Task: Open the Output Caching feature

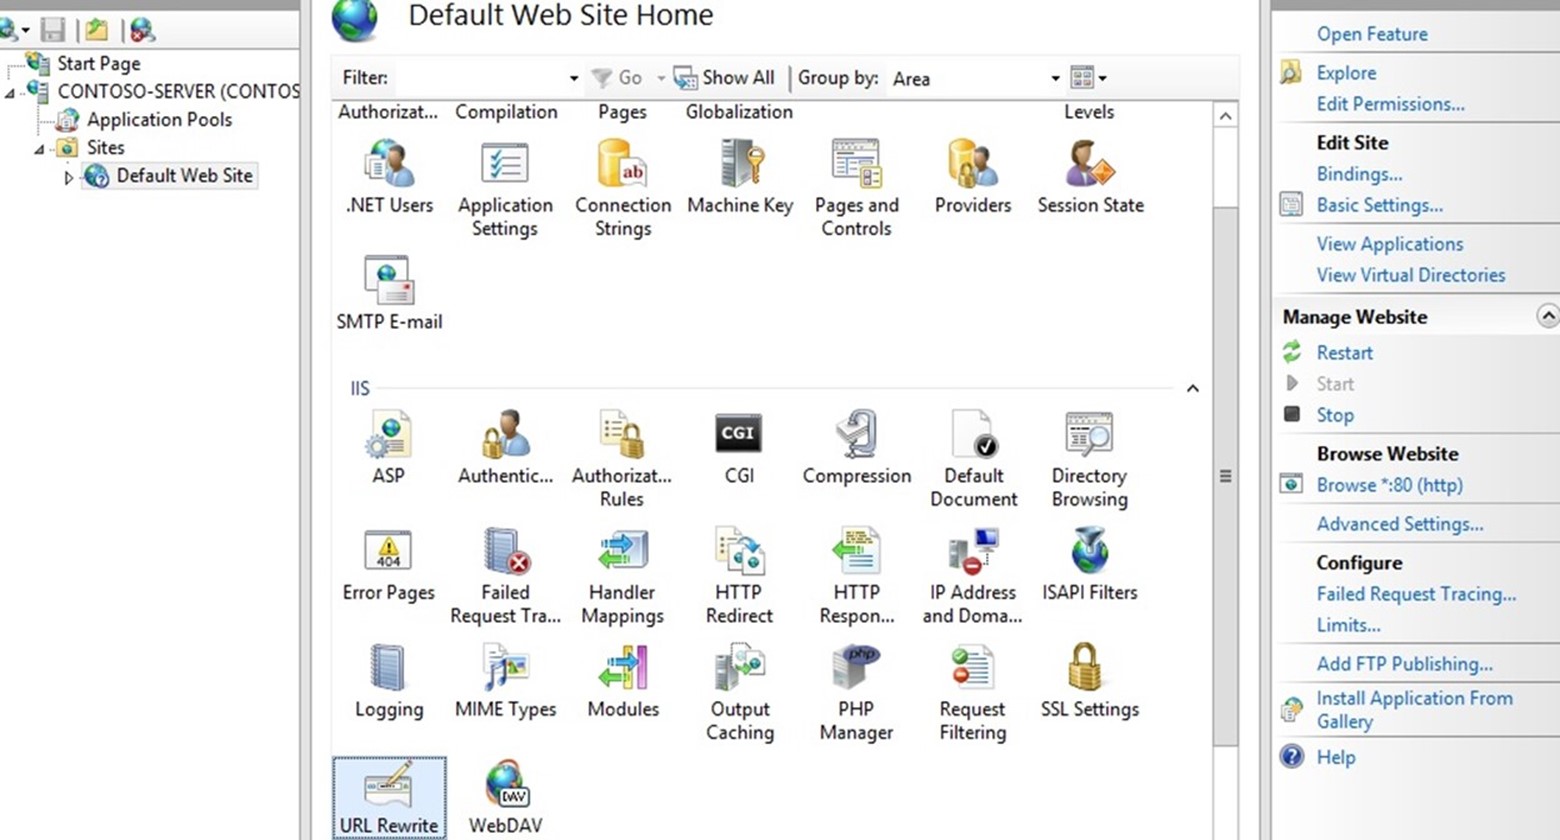Action: click(740, 694)
